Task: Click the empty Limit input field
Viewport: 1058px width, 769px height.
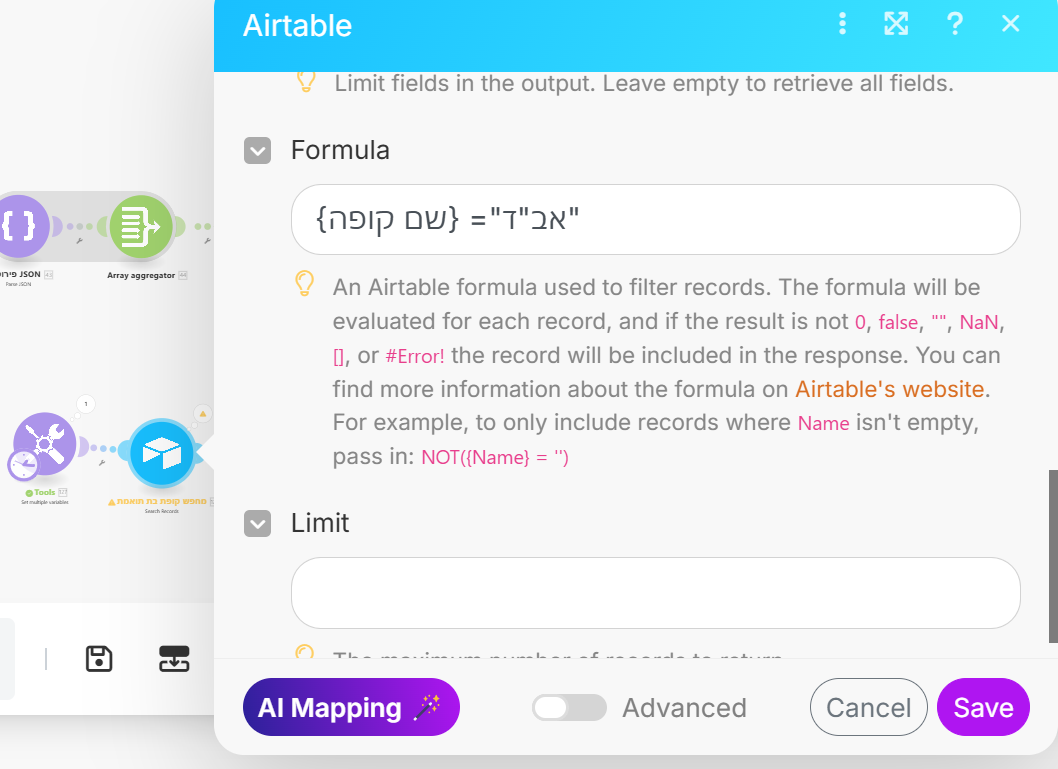Action: (655, 593)
